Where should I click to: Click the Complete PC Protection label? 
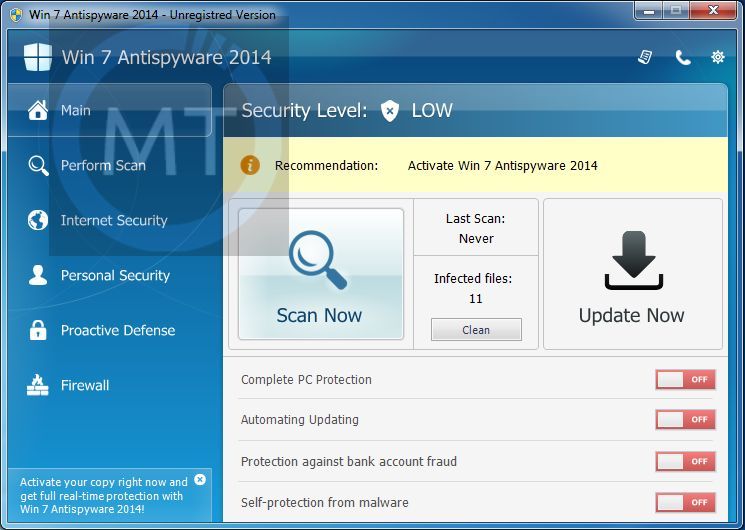(x=306, y=379)
